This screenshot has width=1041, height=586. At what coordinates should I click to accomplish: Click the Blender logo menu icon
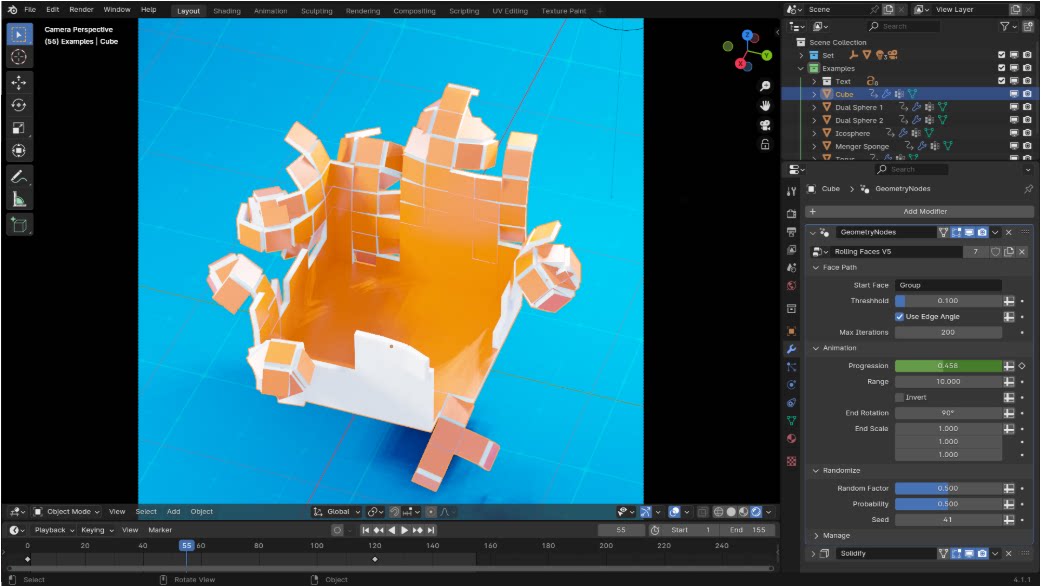(12, 9)
